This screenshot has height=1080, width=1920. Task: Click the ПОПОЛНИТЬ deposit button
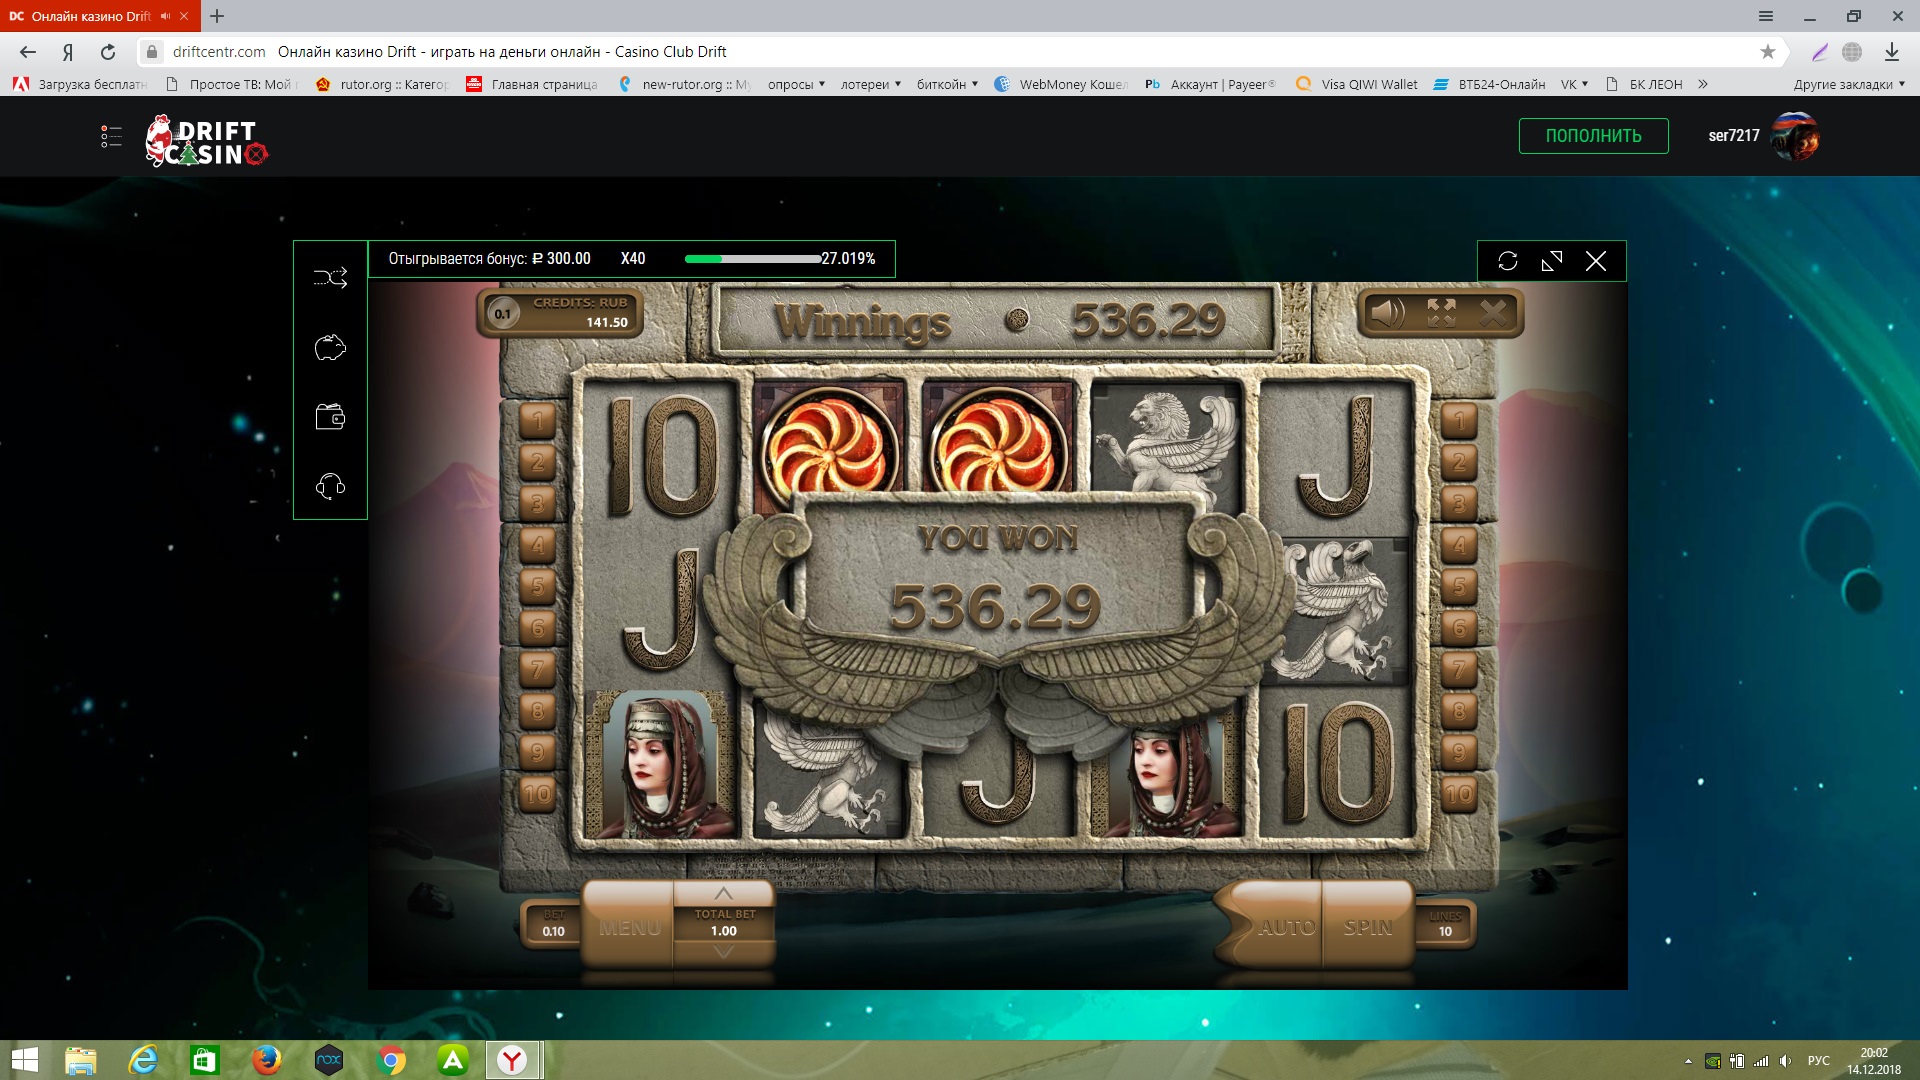coord(1593,136)
